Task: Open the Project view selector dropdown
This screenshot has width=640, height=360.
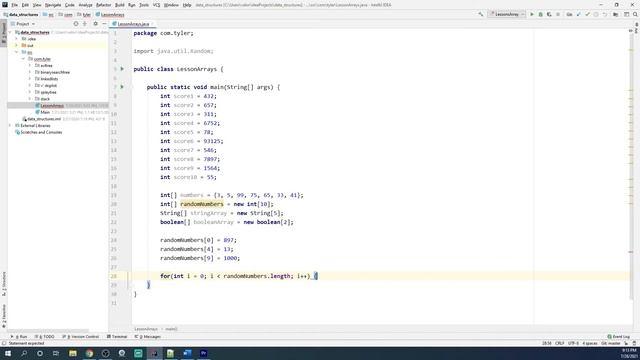Action: coord(23,24)
